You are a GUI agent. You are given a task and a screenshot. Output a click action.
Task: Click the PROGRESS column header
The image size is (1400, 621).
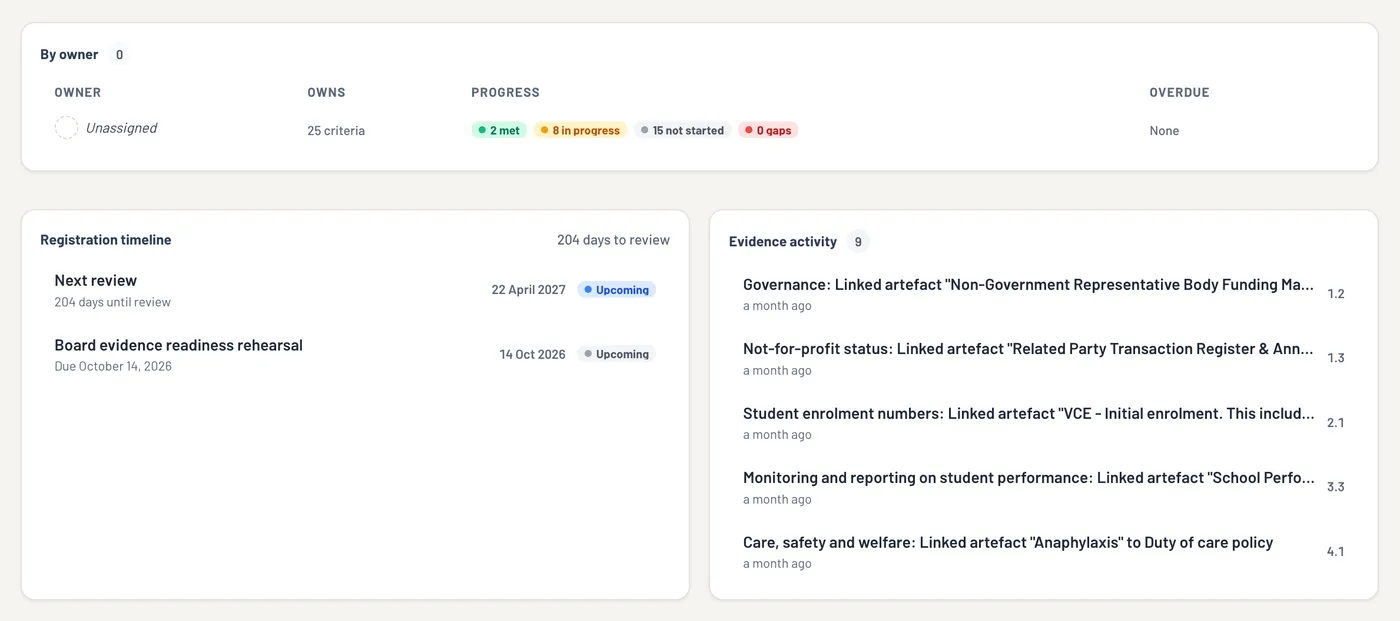pyautogui.click(x=505, y=93)
